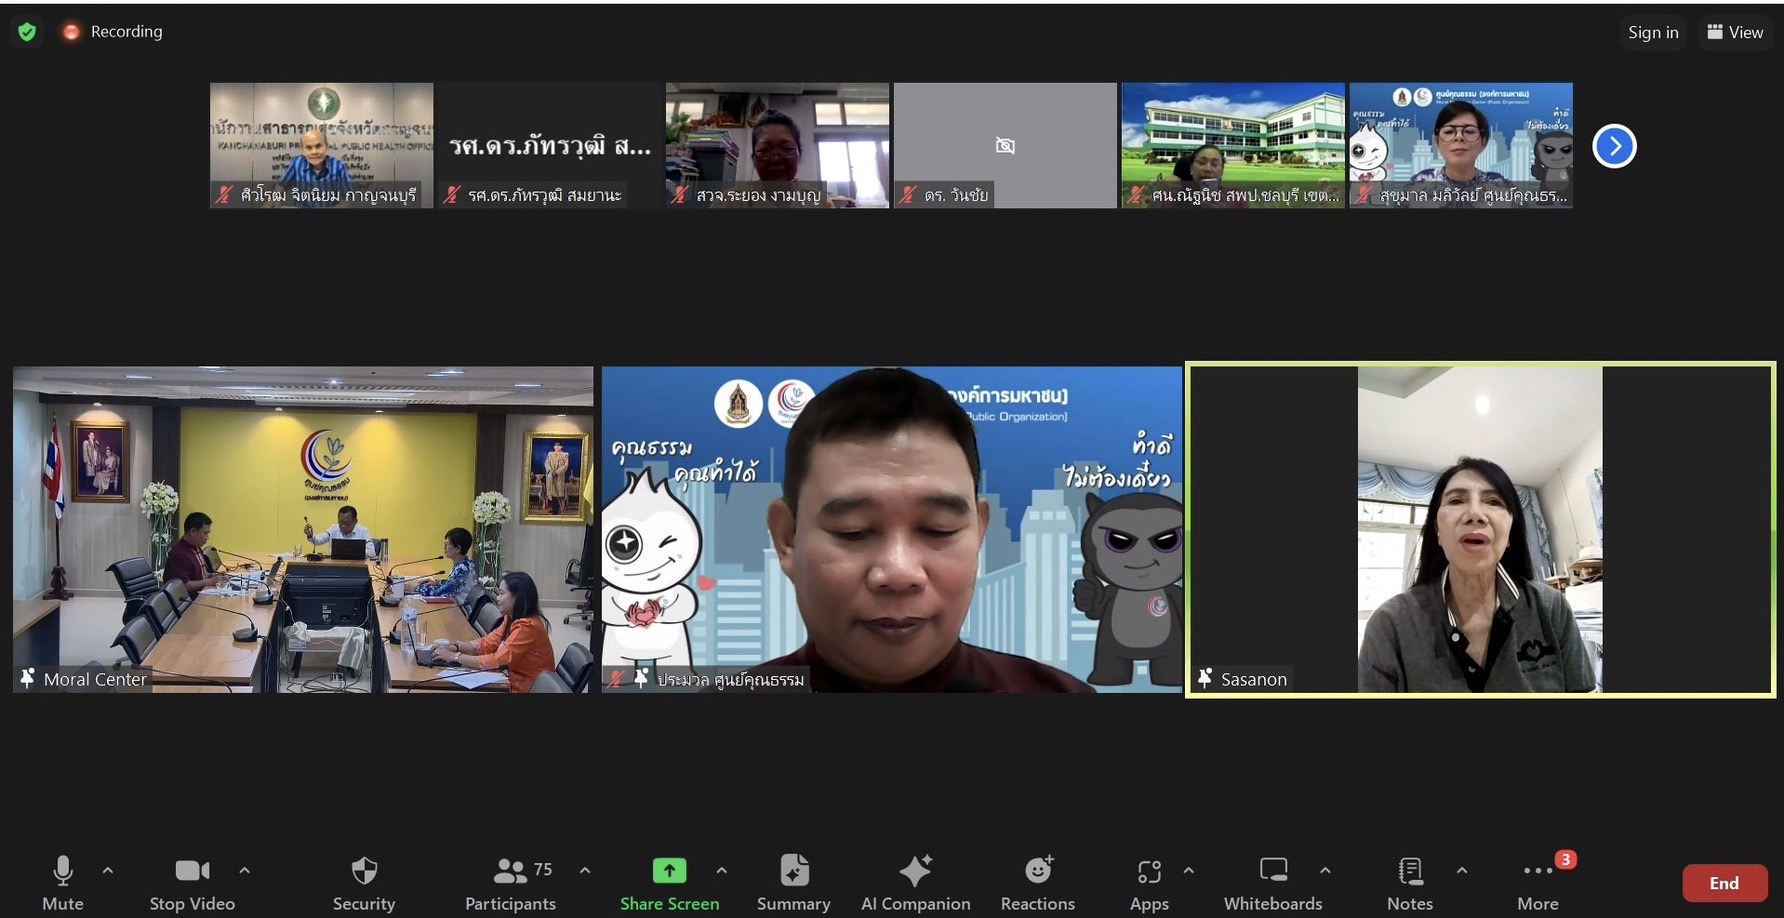Click the red End meeting button

[x=1724, y=883]
